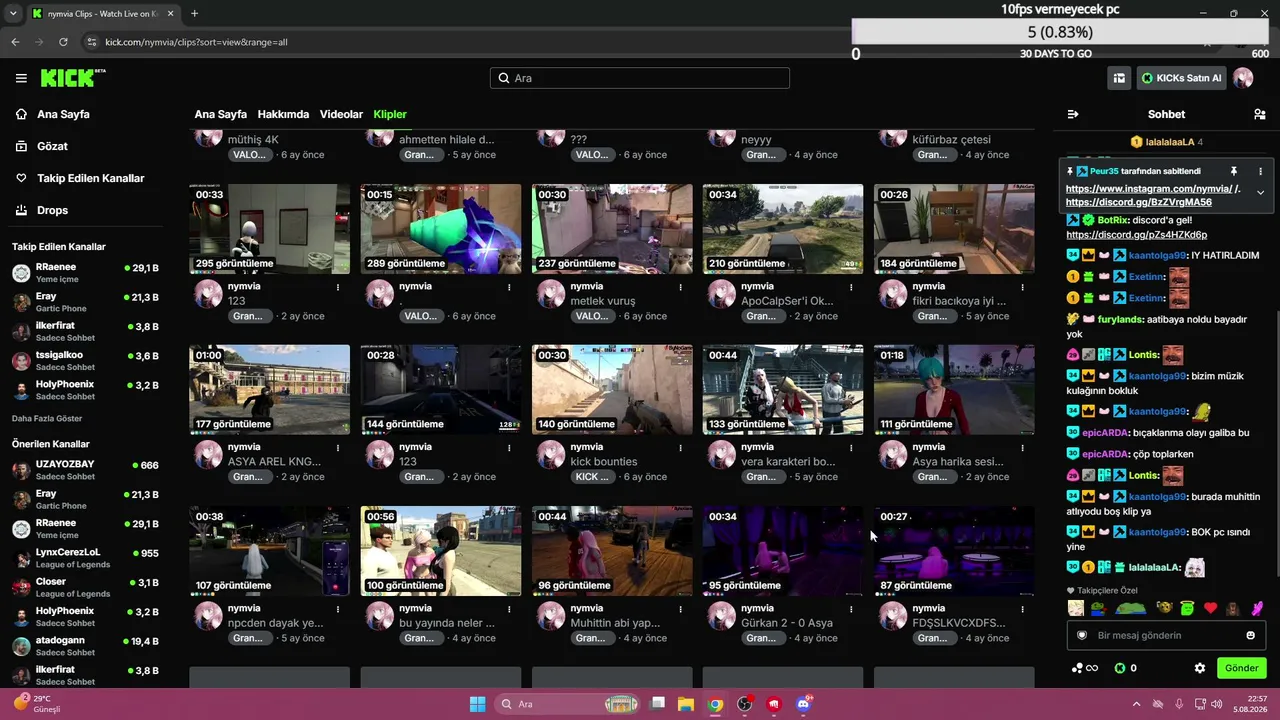
Task: Select the Klipler tab
Action: click(x=390, y=114)
